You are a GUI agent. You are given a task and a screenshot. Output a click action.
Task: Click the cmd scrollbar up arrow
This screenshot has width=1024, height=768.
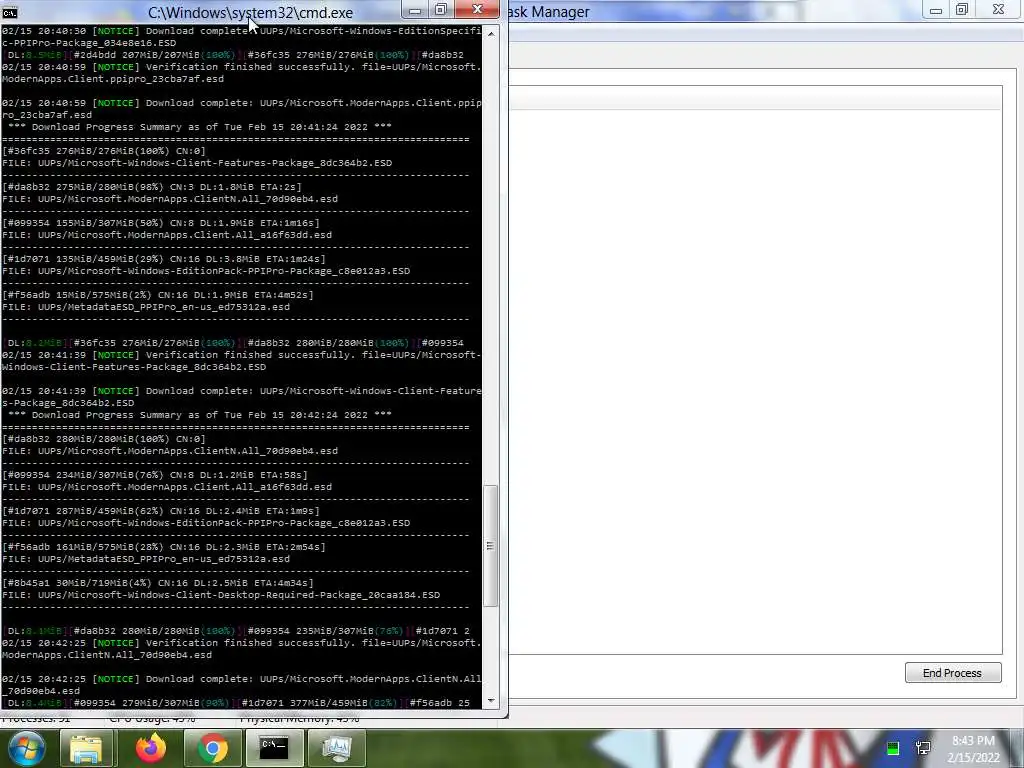pos(491,33)
